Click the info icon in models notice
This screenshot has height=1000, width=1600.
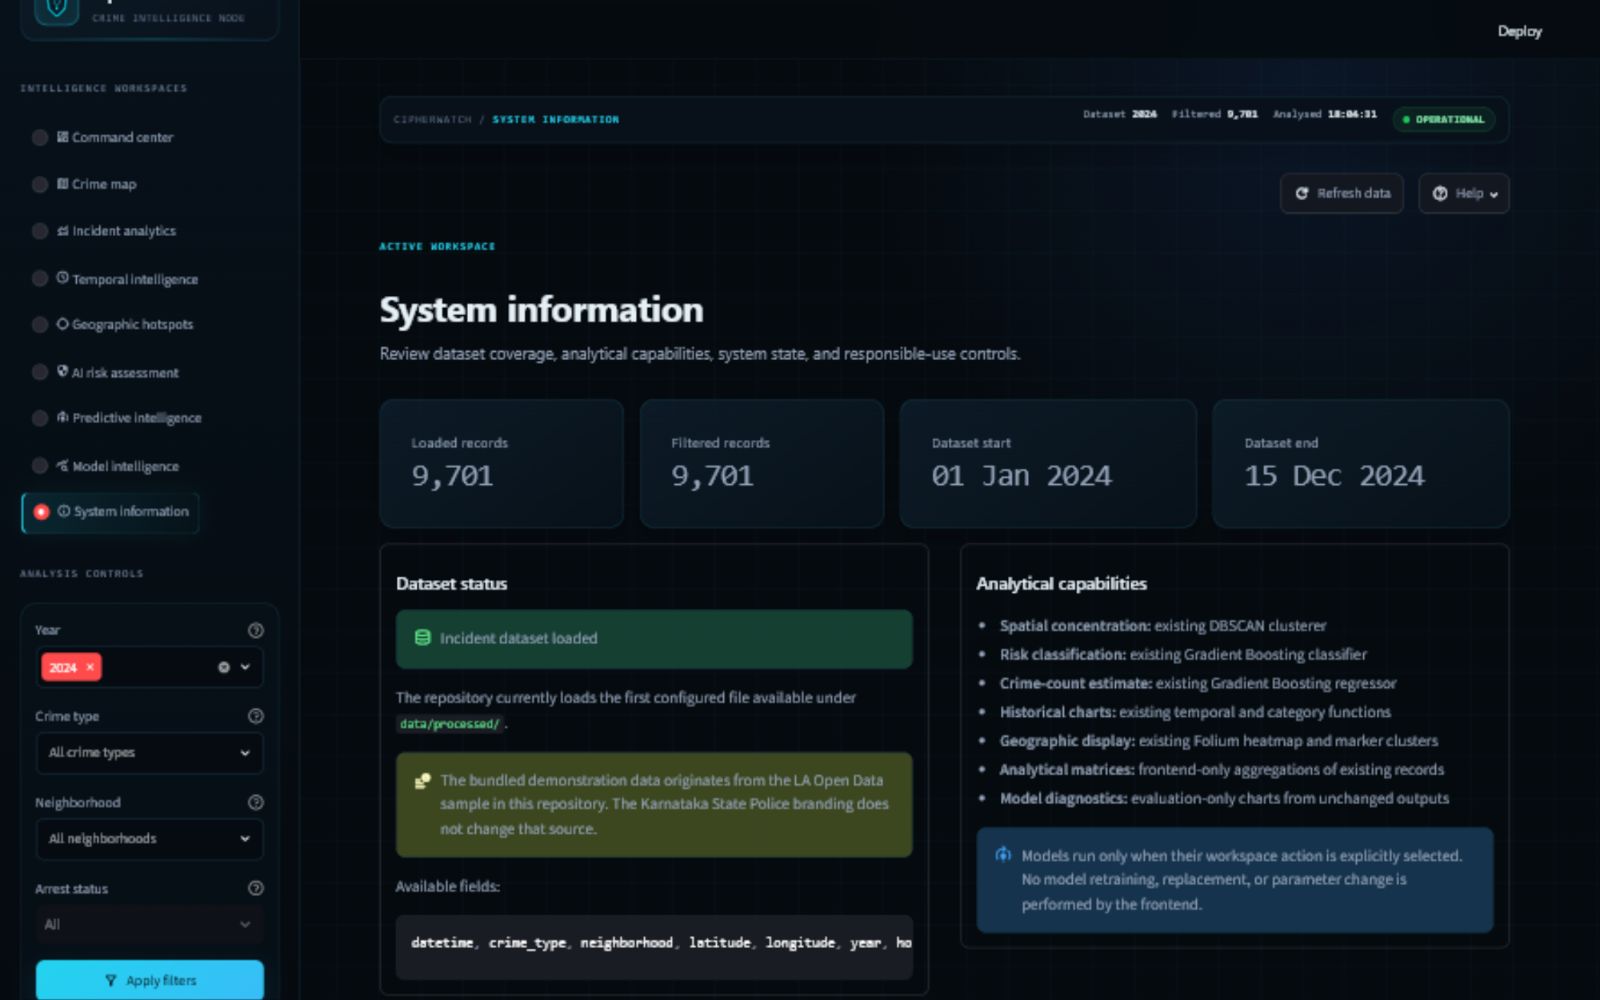1003,855
